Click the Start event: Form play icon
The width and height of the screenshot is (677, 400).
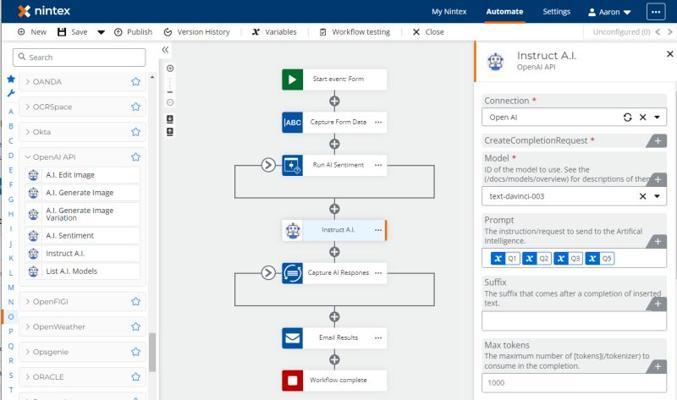click(x=292, y=80)
